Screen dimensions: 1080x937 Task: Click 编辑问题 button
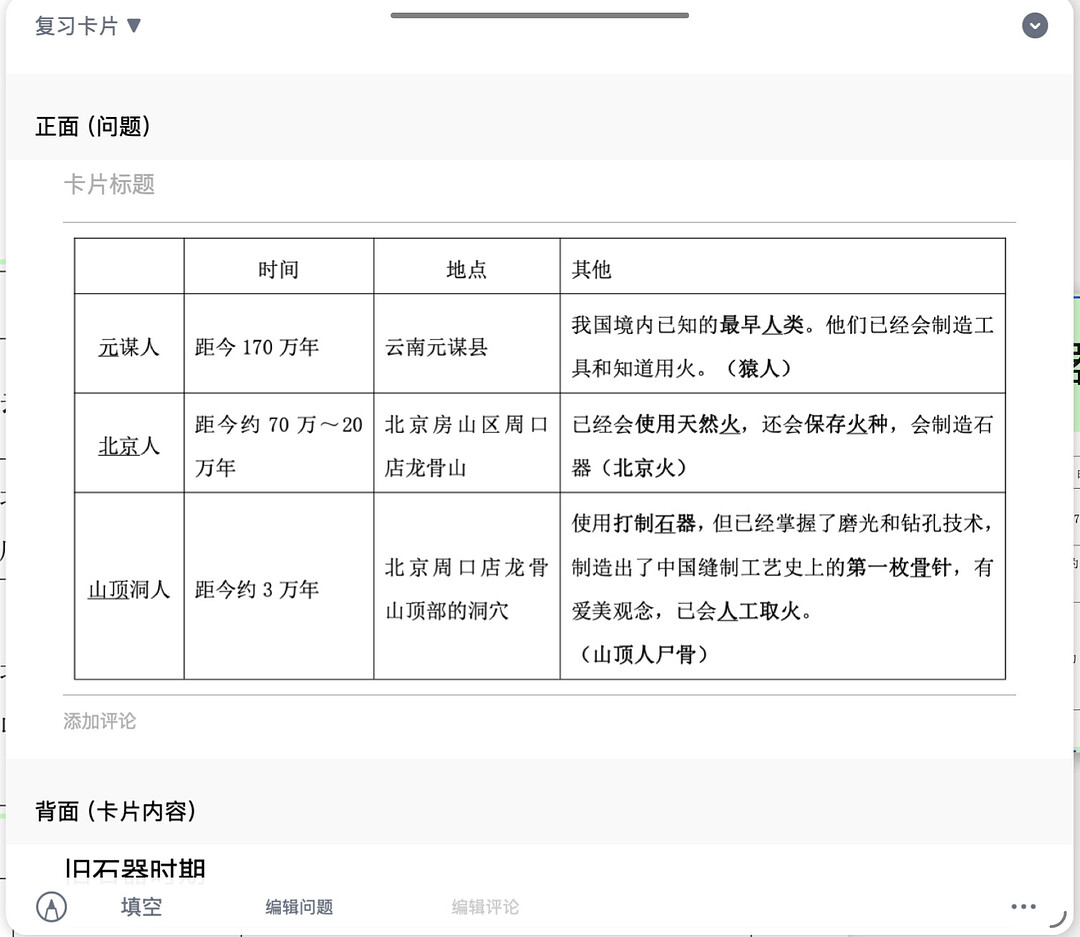[299, 907]
